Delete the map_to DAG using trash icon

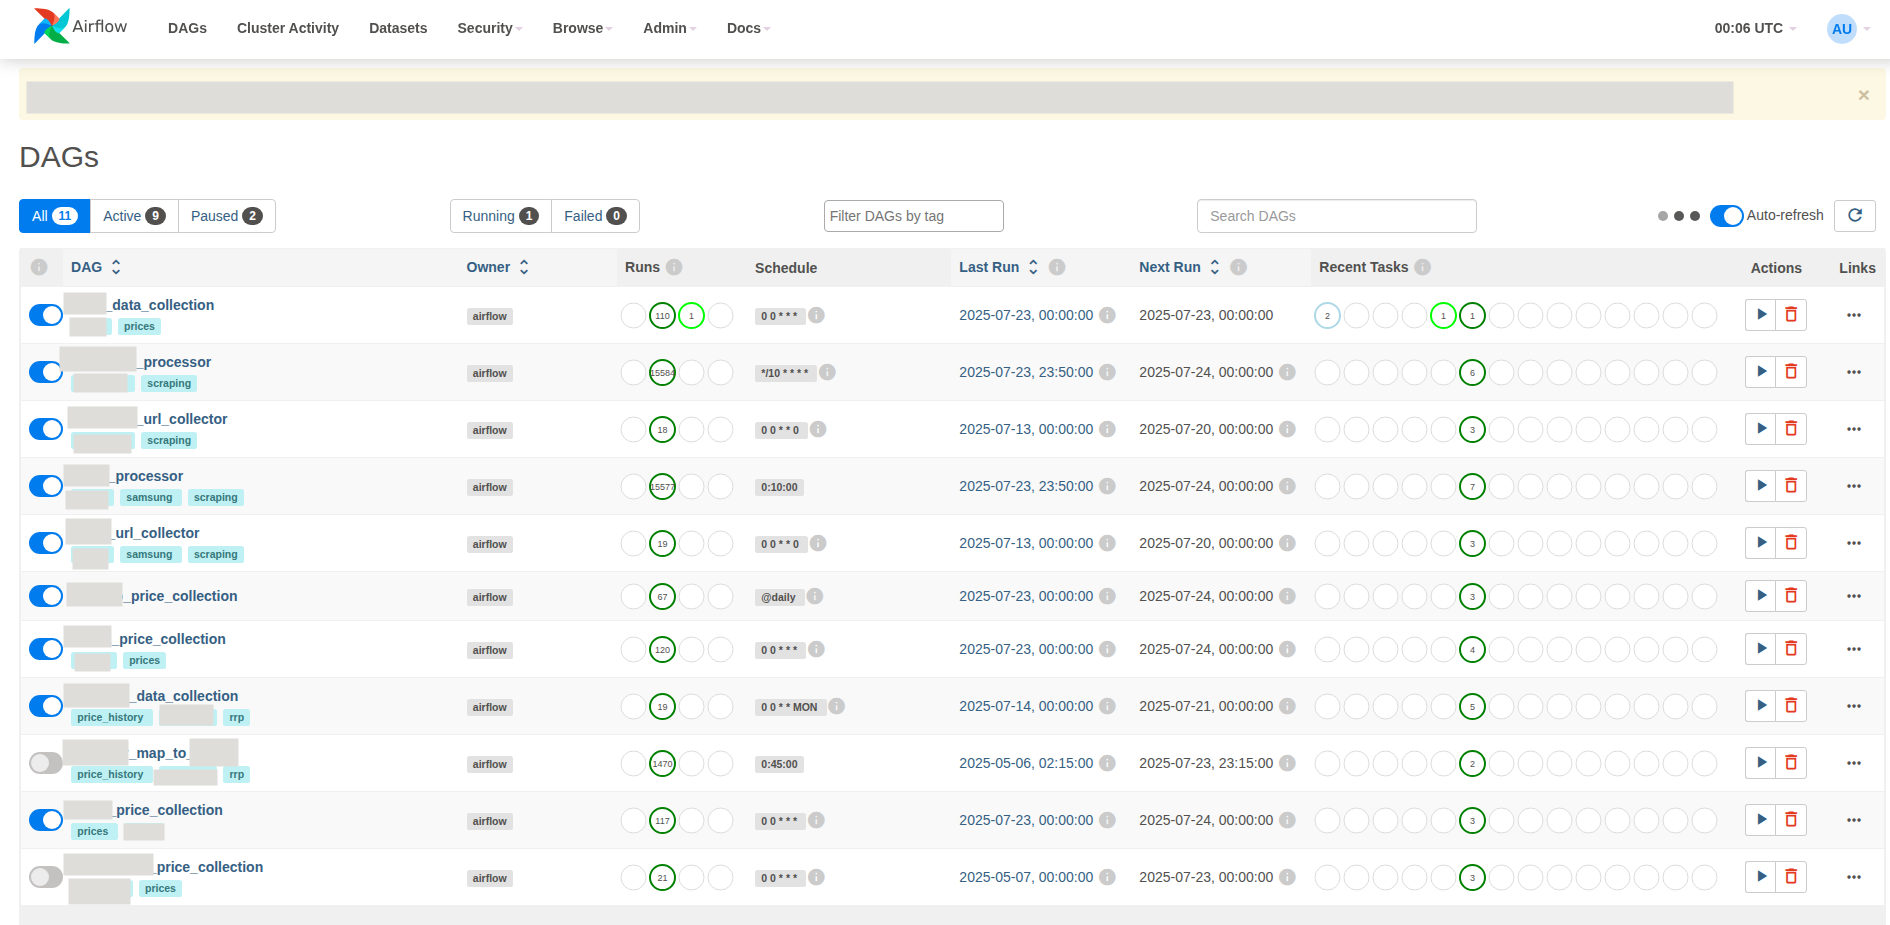[1791, 763]
